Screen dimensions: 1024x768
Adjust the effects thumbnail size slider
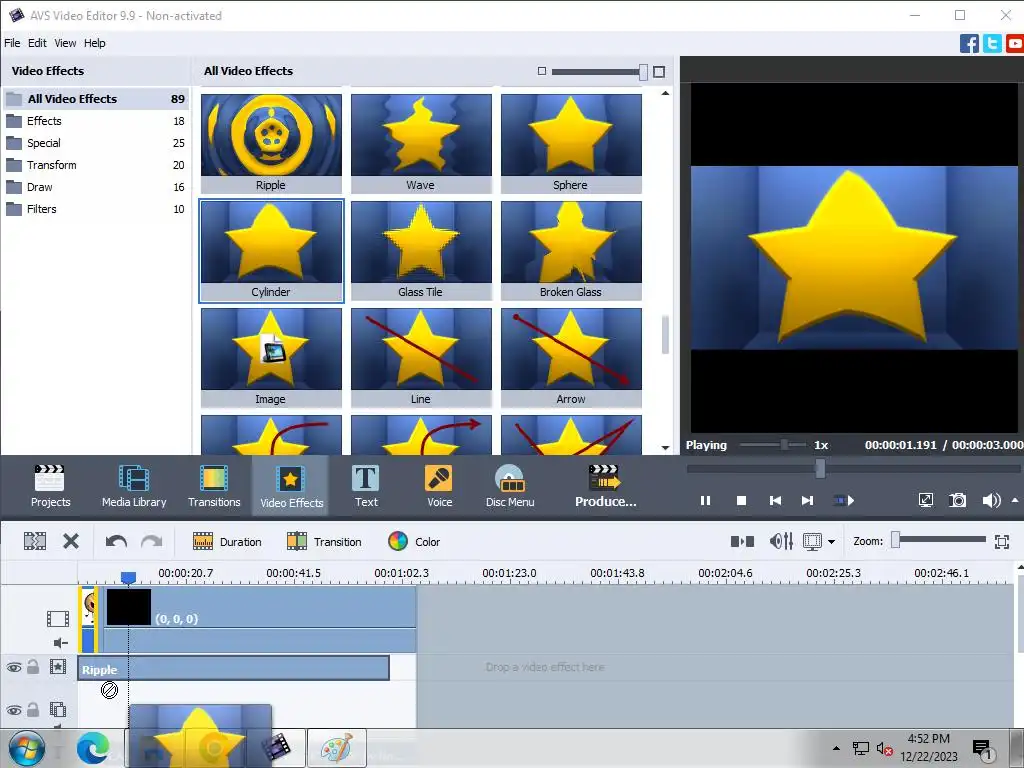pos(599,71)
